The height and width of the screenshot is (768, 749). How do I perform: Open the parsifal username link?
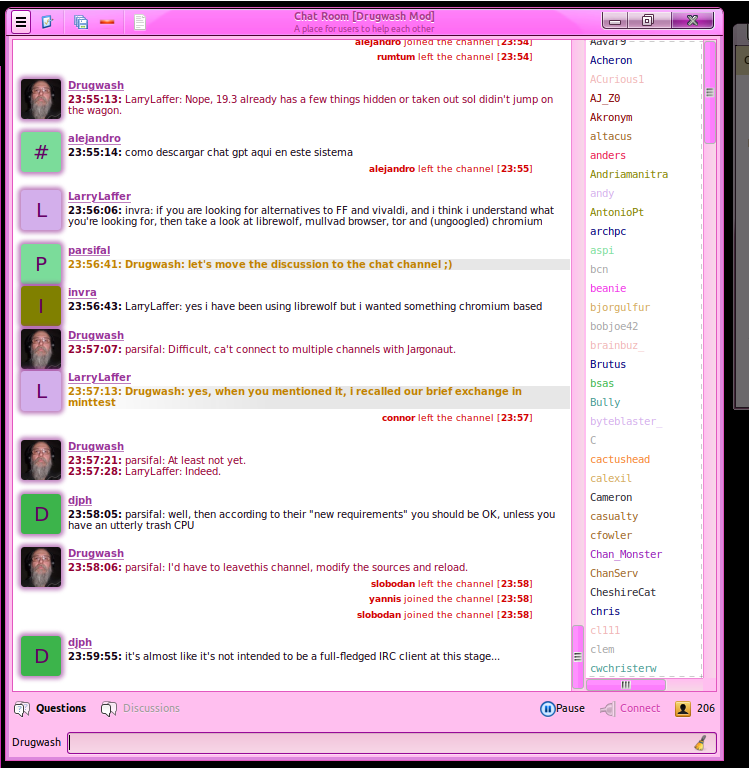click(89, 250)
